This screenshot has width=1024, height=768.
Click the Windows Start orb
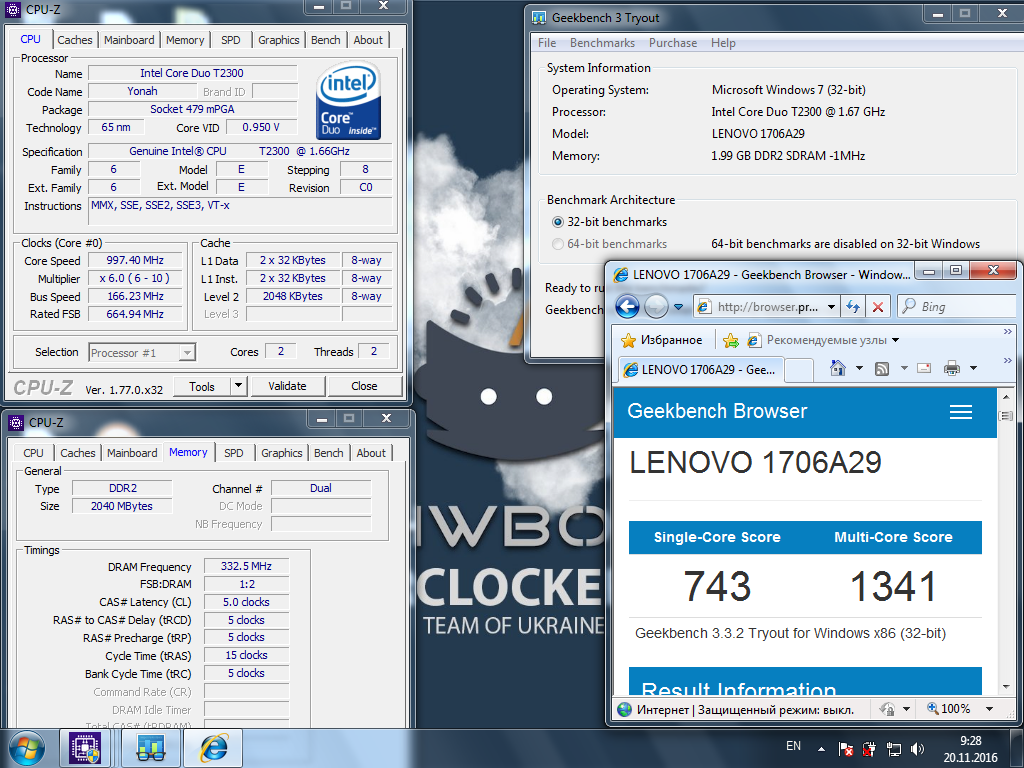point(27,748)
